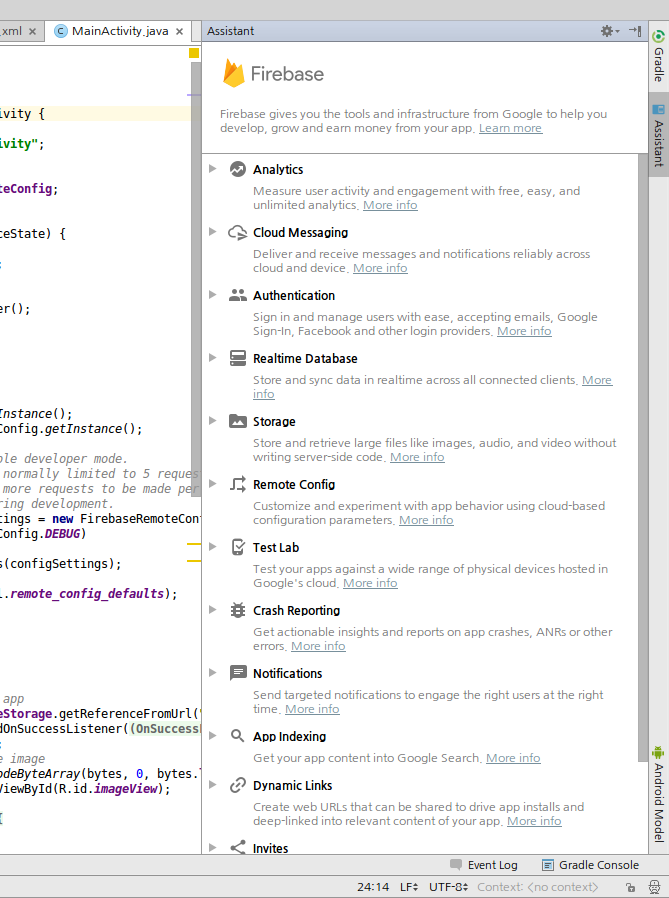Open Analytics More info link
Image resolution: width=669 pixels, height=898 pixels.
(390, 205)
